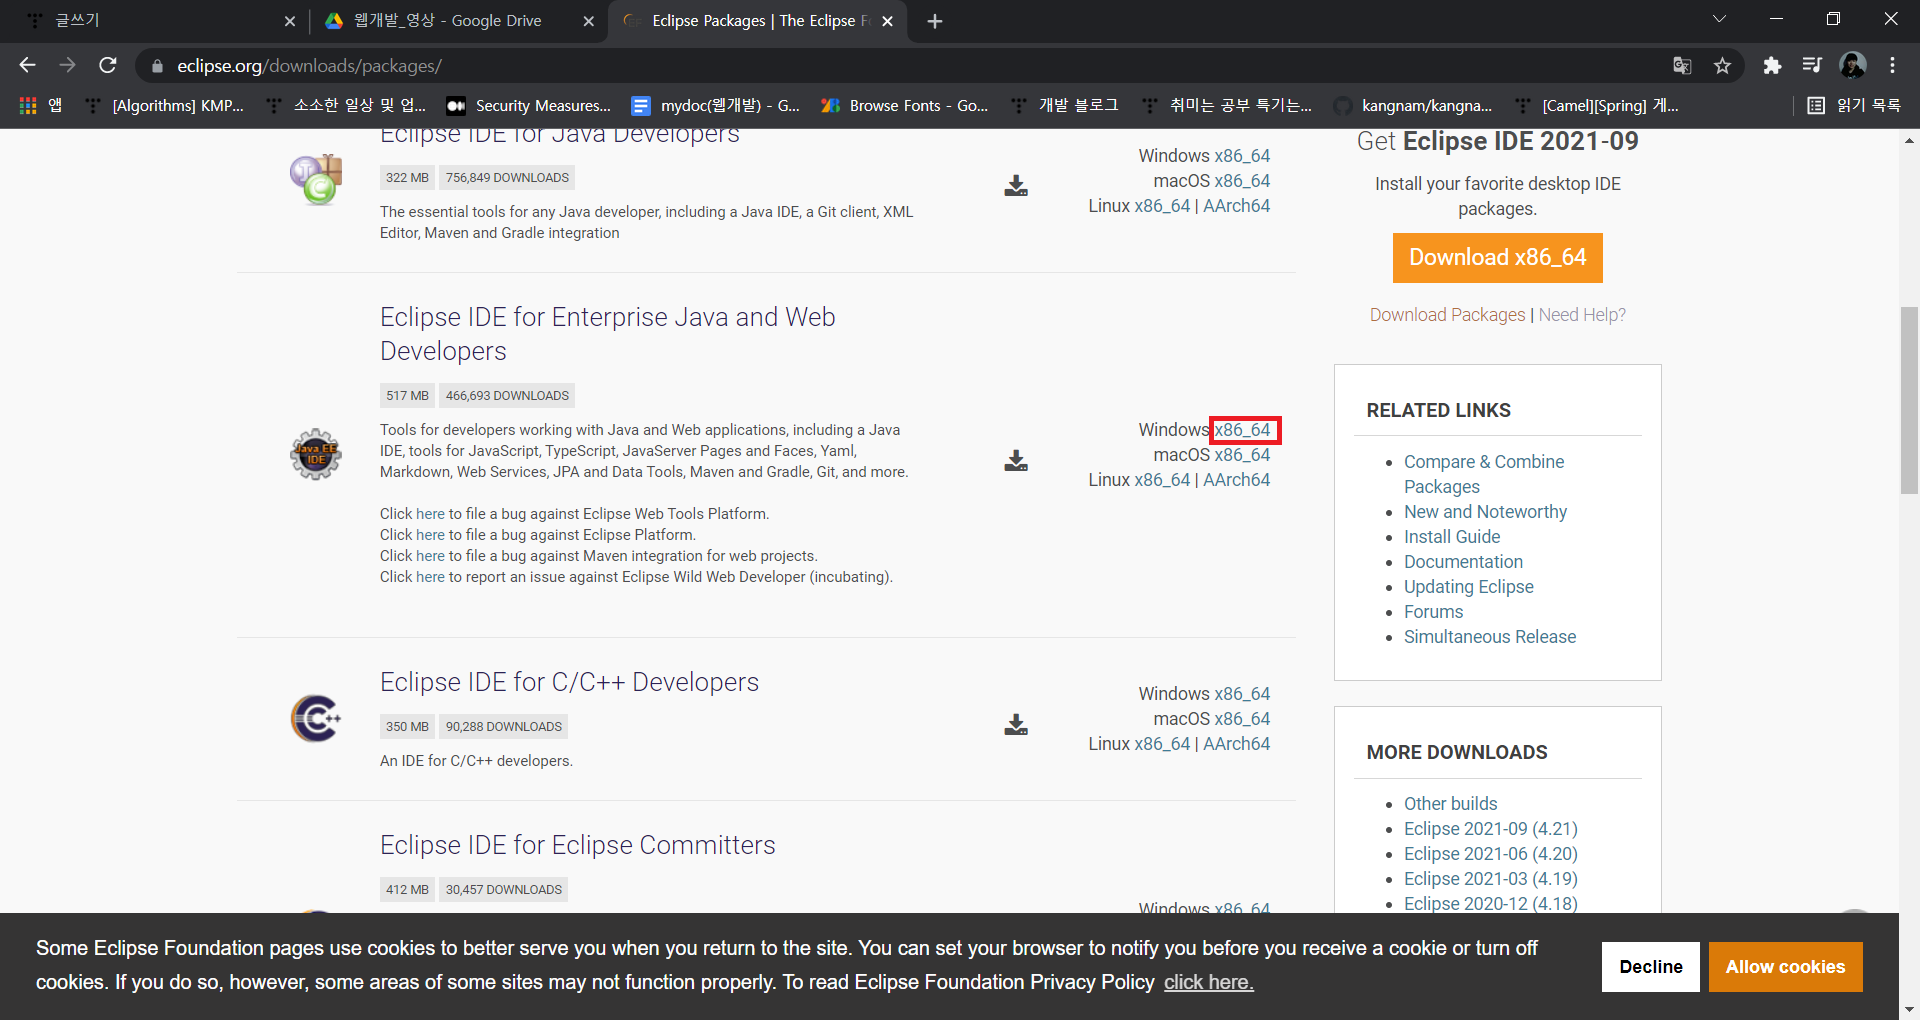The width and height of the screenshot is (1920, 1020).
Task: Click the download icon for Java Developers package
Action: 1016,186
